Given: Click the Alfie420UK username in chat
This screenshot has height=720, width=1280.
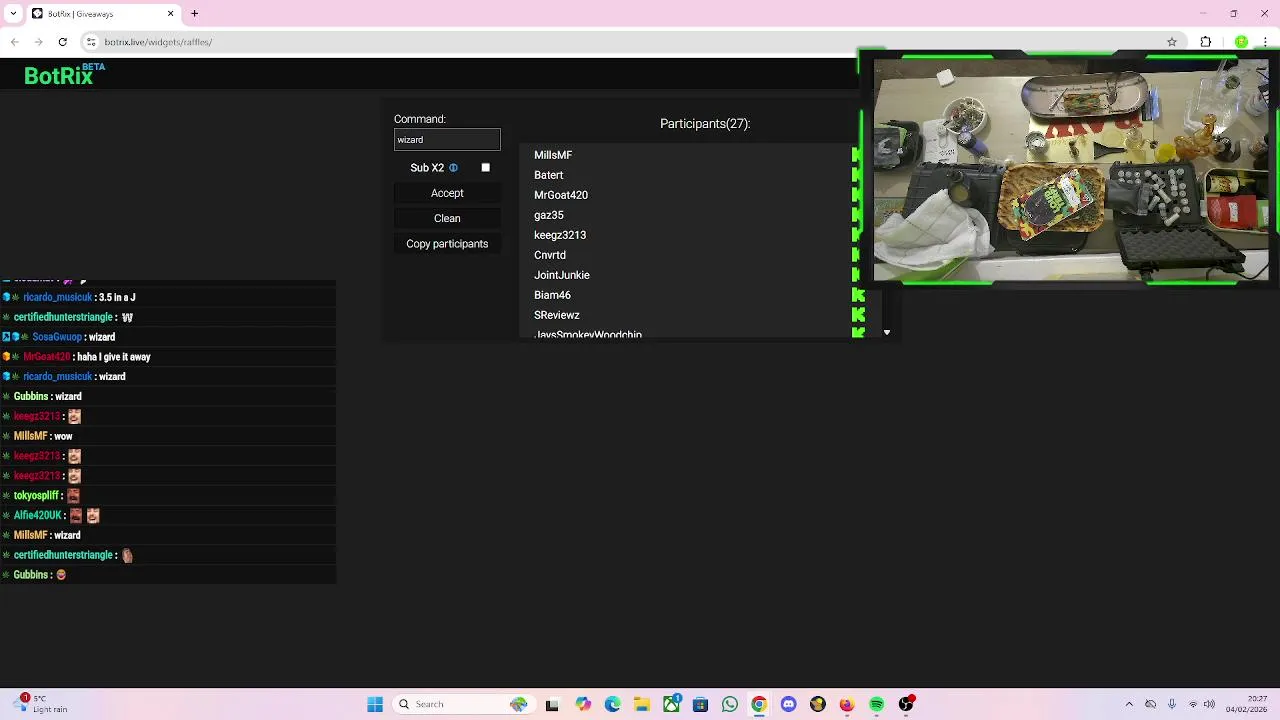Looking at the screenshot, I should 38,515.
